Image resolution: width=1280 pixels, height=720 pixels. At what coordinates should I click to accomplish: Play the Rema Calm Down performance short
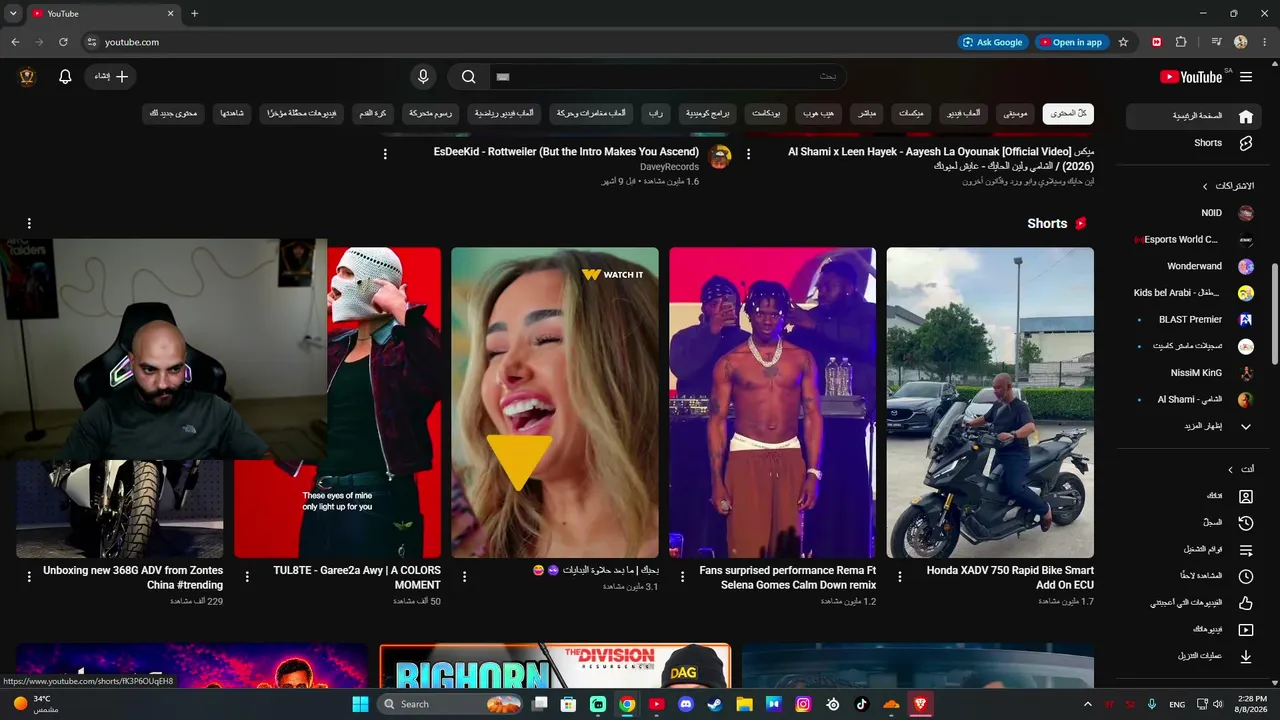[x=773, y=402]
